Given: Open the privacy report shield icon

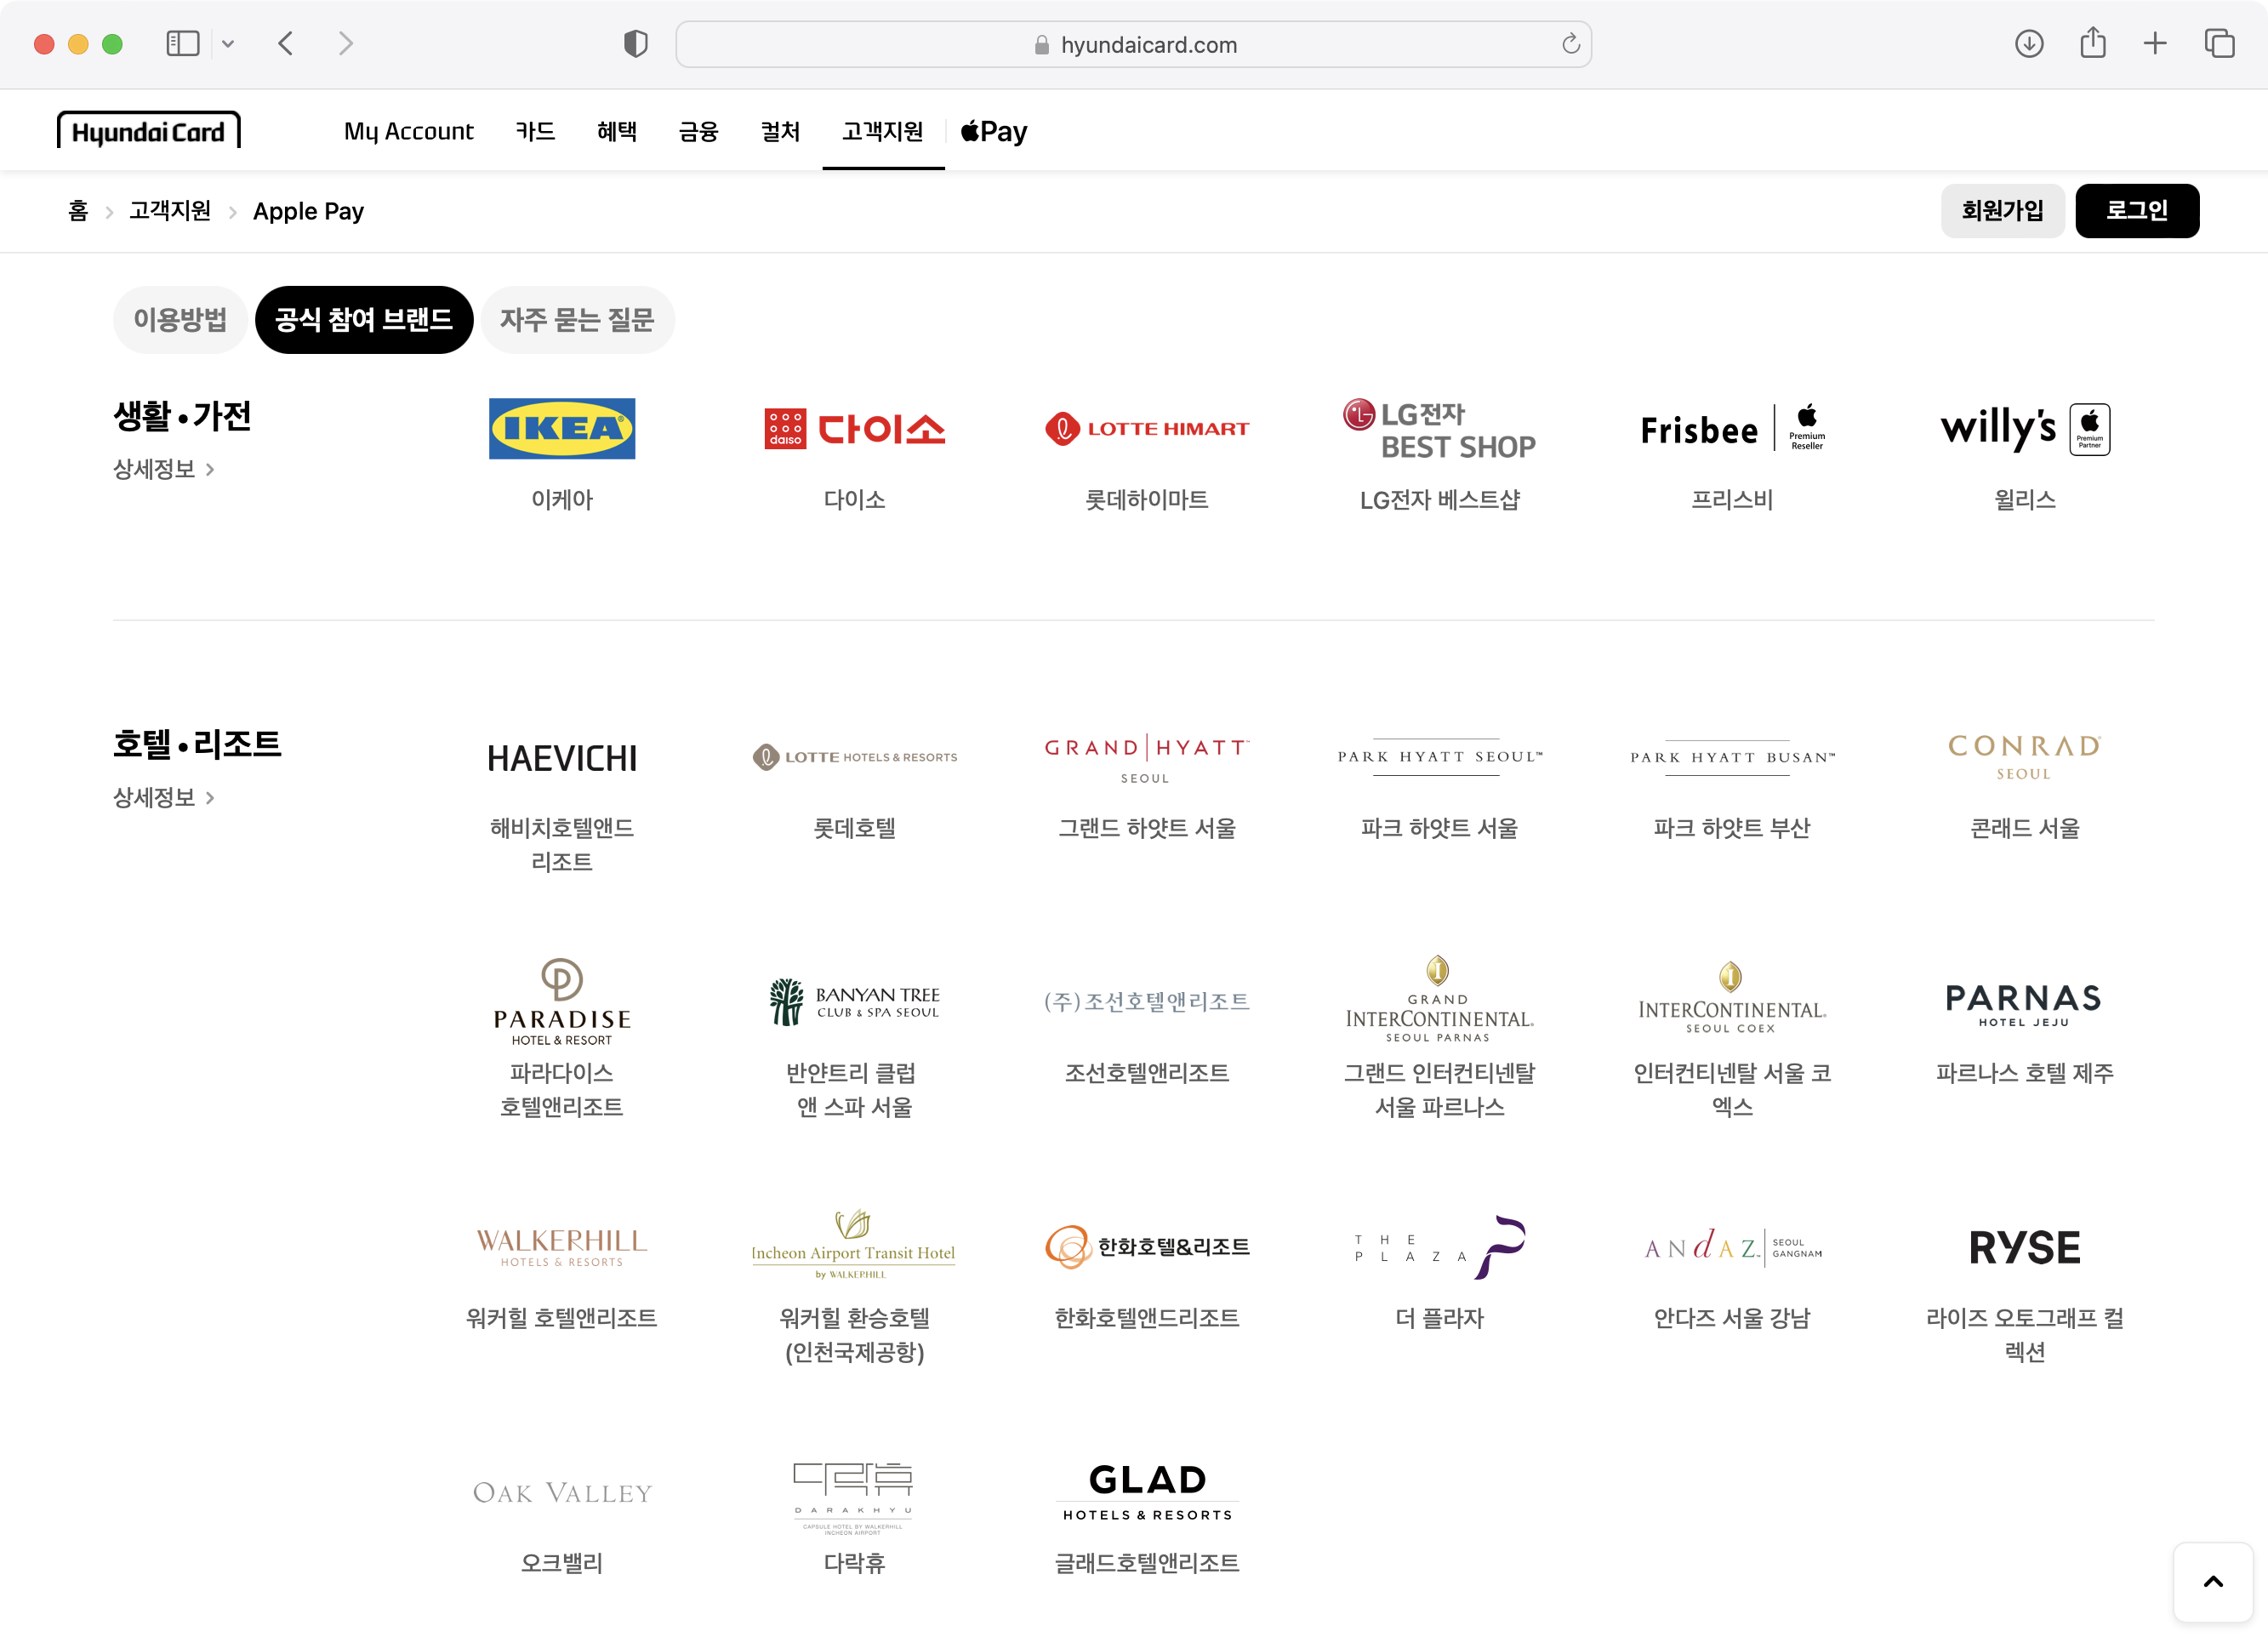Looking at the screenshot, I should pos(636,44).
